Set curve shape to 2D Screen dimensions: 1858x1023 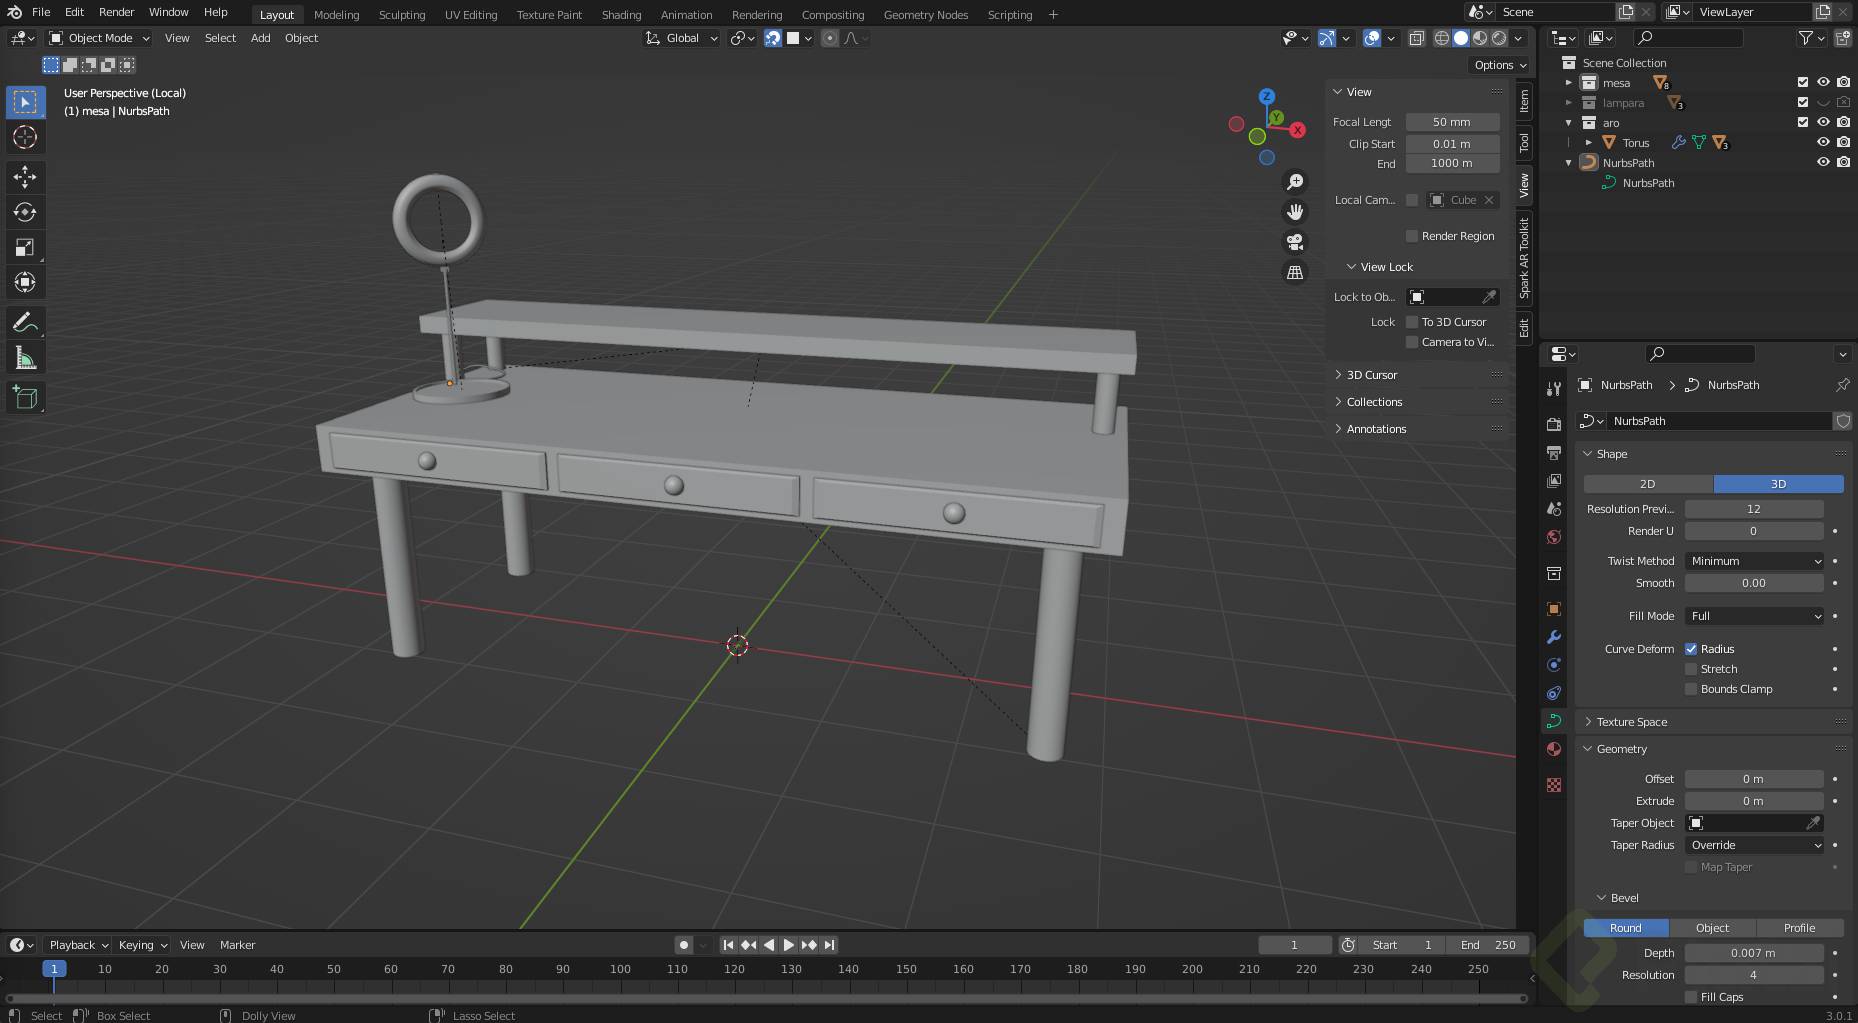1647,484
